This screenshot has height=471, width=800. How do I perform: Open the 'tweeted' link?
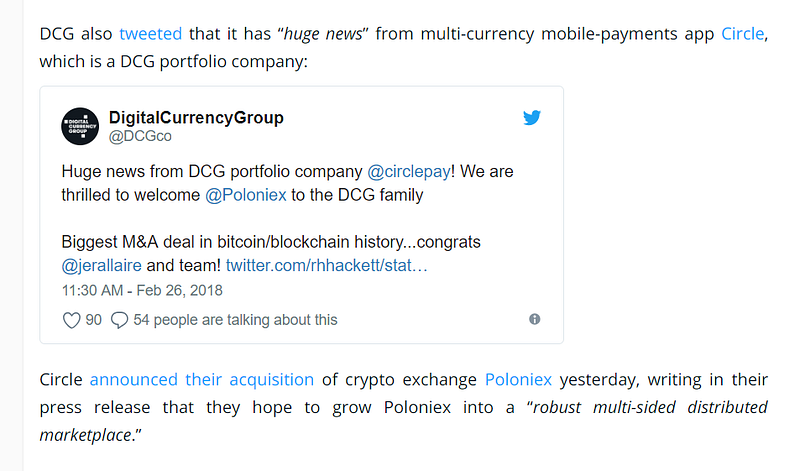coord(150,33)
